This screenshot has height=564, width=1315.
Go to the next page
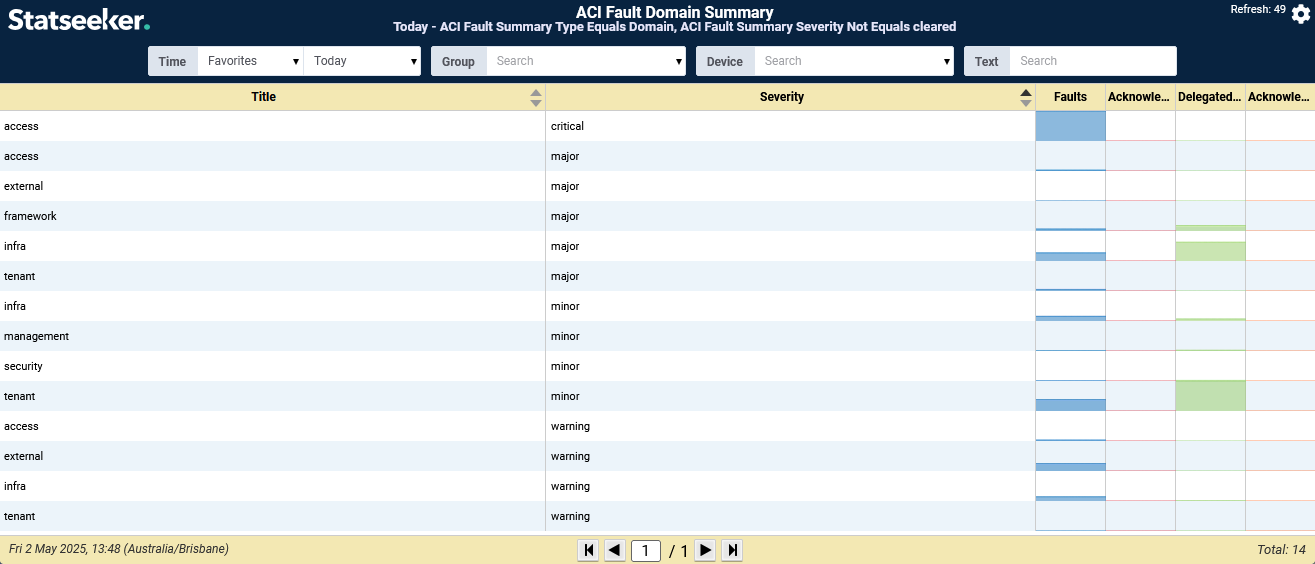click(705, 550)
